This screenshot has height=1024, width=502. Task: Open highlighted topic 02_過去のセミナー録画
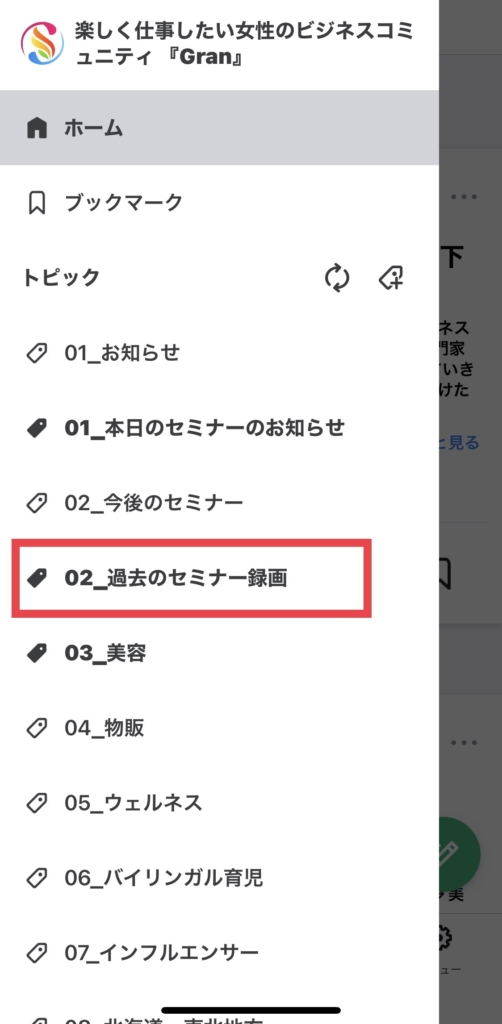click(192, 578)
